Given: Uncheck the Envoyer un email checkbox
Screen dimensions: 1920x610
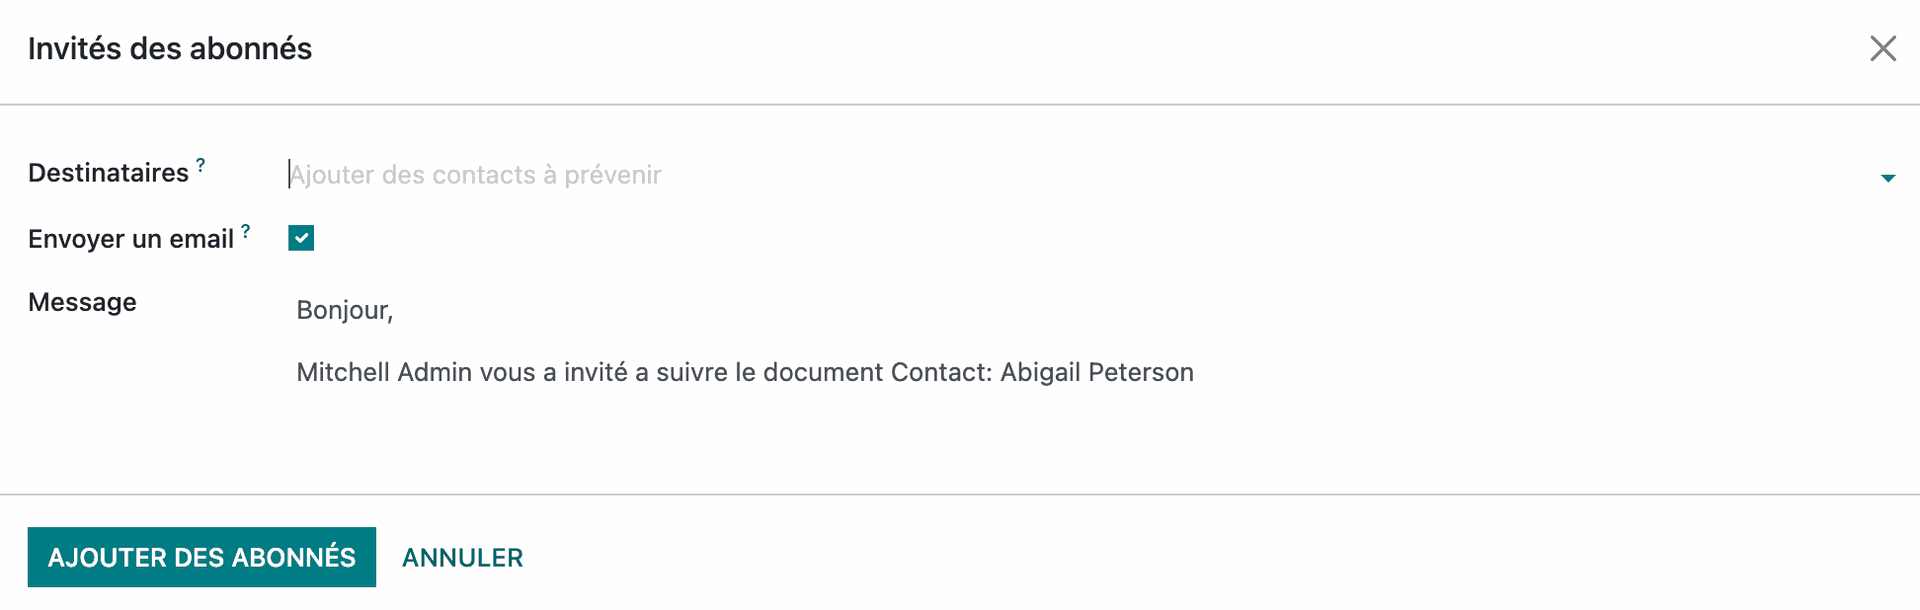Looking at the screenshot, I should point(301,238).
